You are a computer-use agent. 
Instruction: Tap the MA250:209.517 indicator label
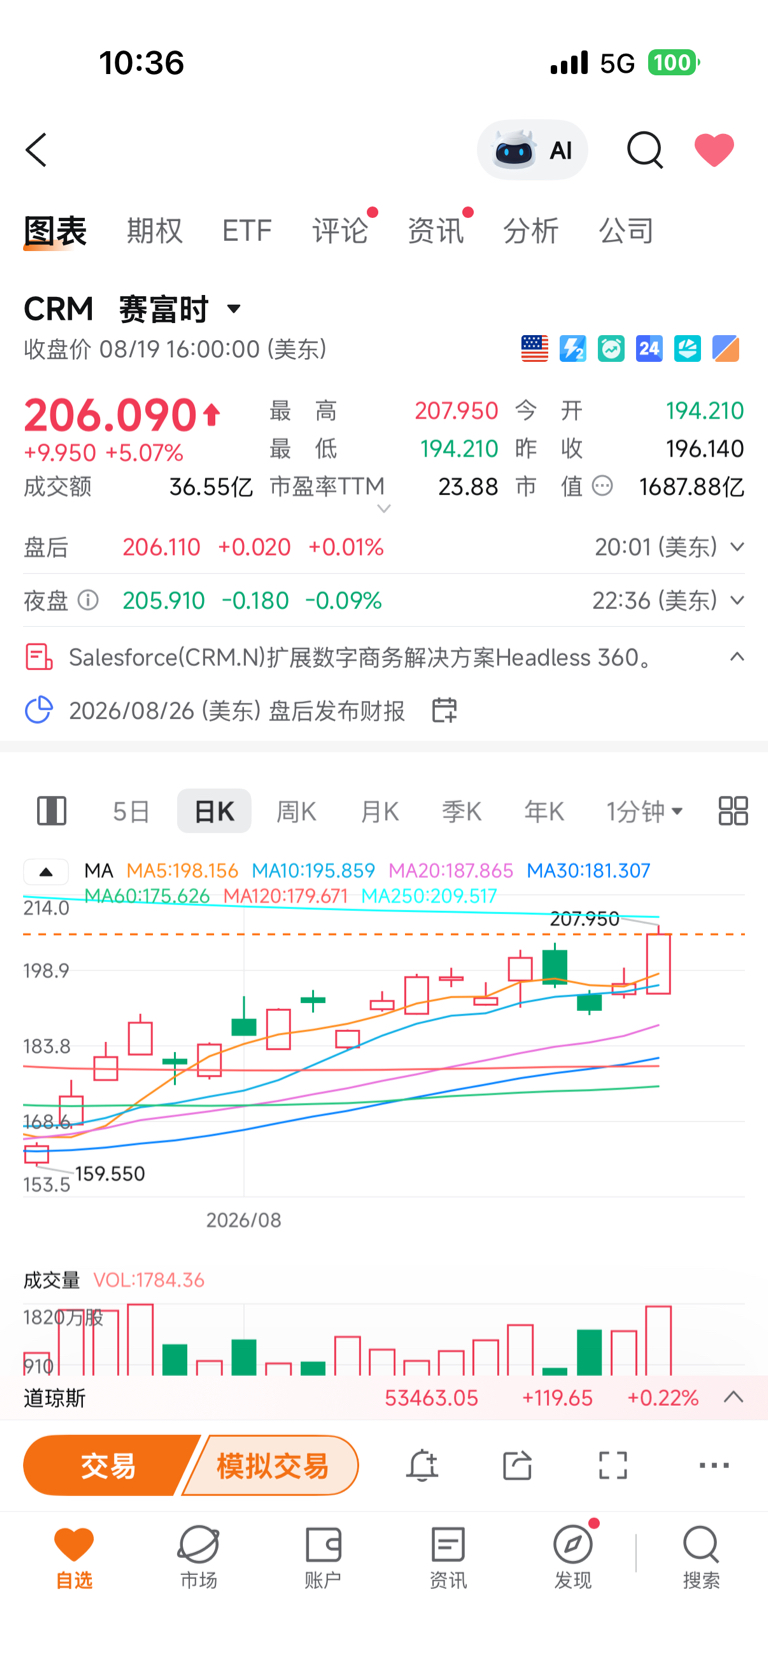pyautogui.click(x=429, y=896)
